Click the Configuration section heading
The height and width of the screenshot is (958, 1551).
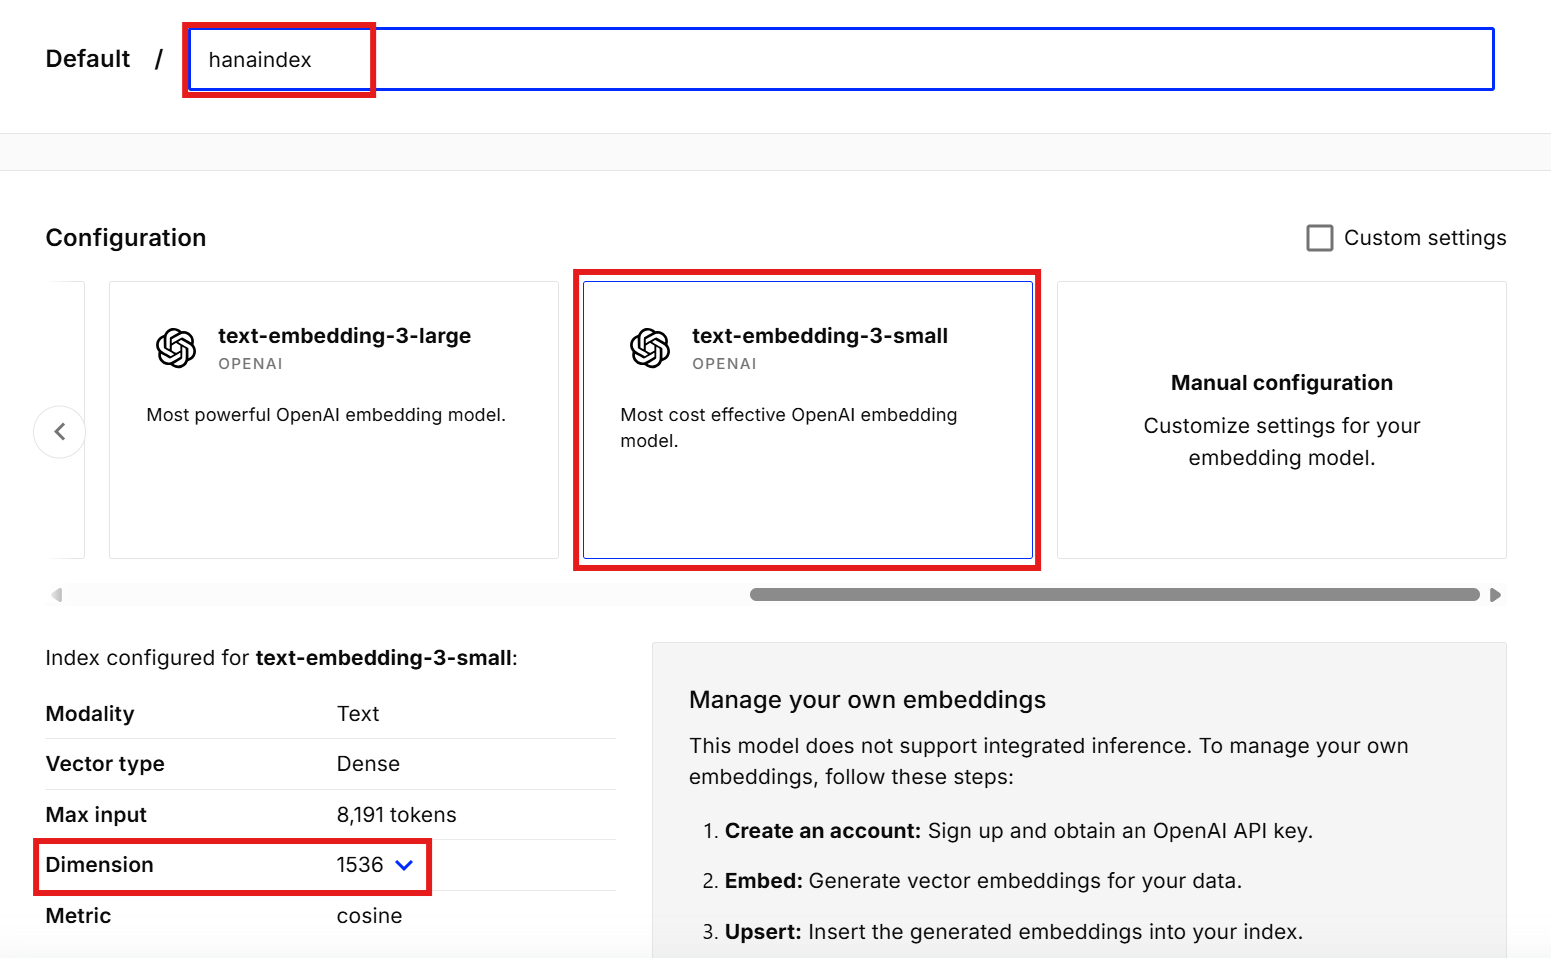(126, 238)
